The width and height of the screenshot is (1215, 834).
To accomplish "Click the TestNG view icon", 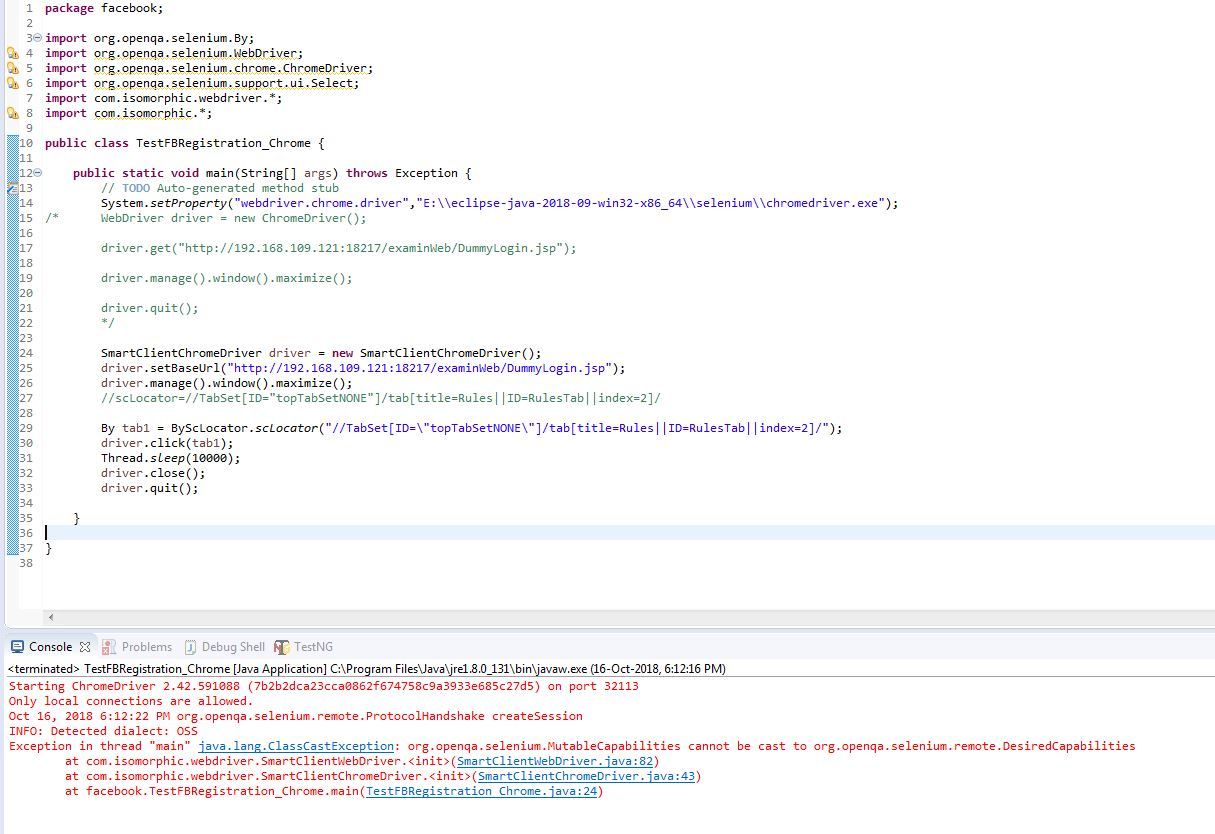I will [282, 647].
